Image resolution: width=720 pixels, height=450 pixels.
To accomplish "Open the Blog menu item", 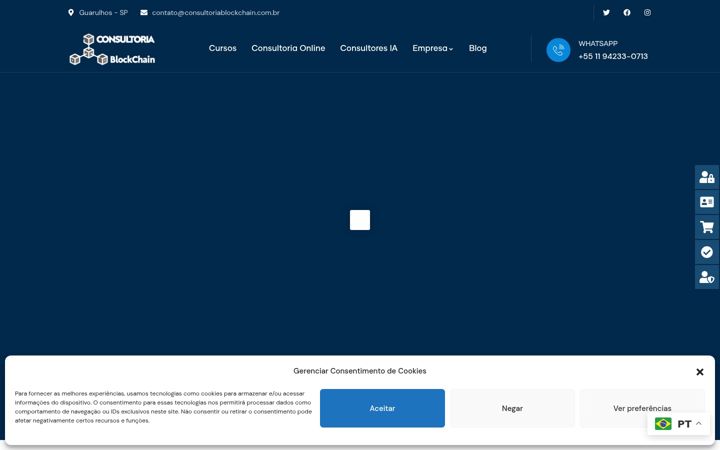I will tap(478, 48).
